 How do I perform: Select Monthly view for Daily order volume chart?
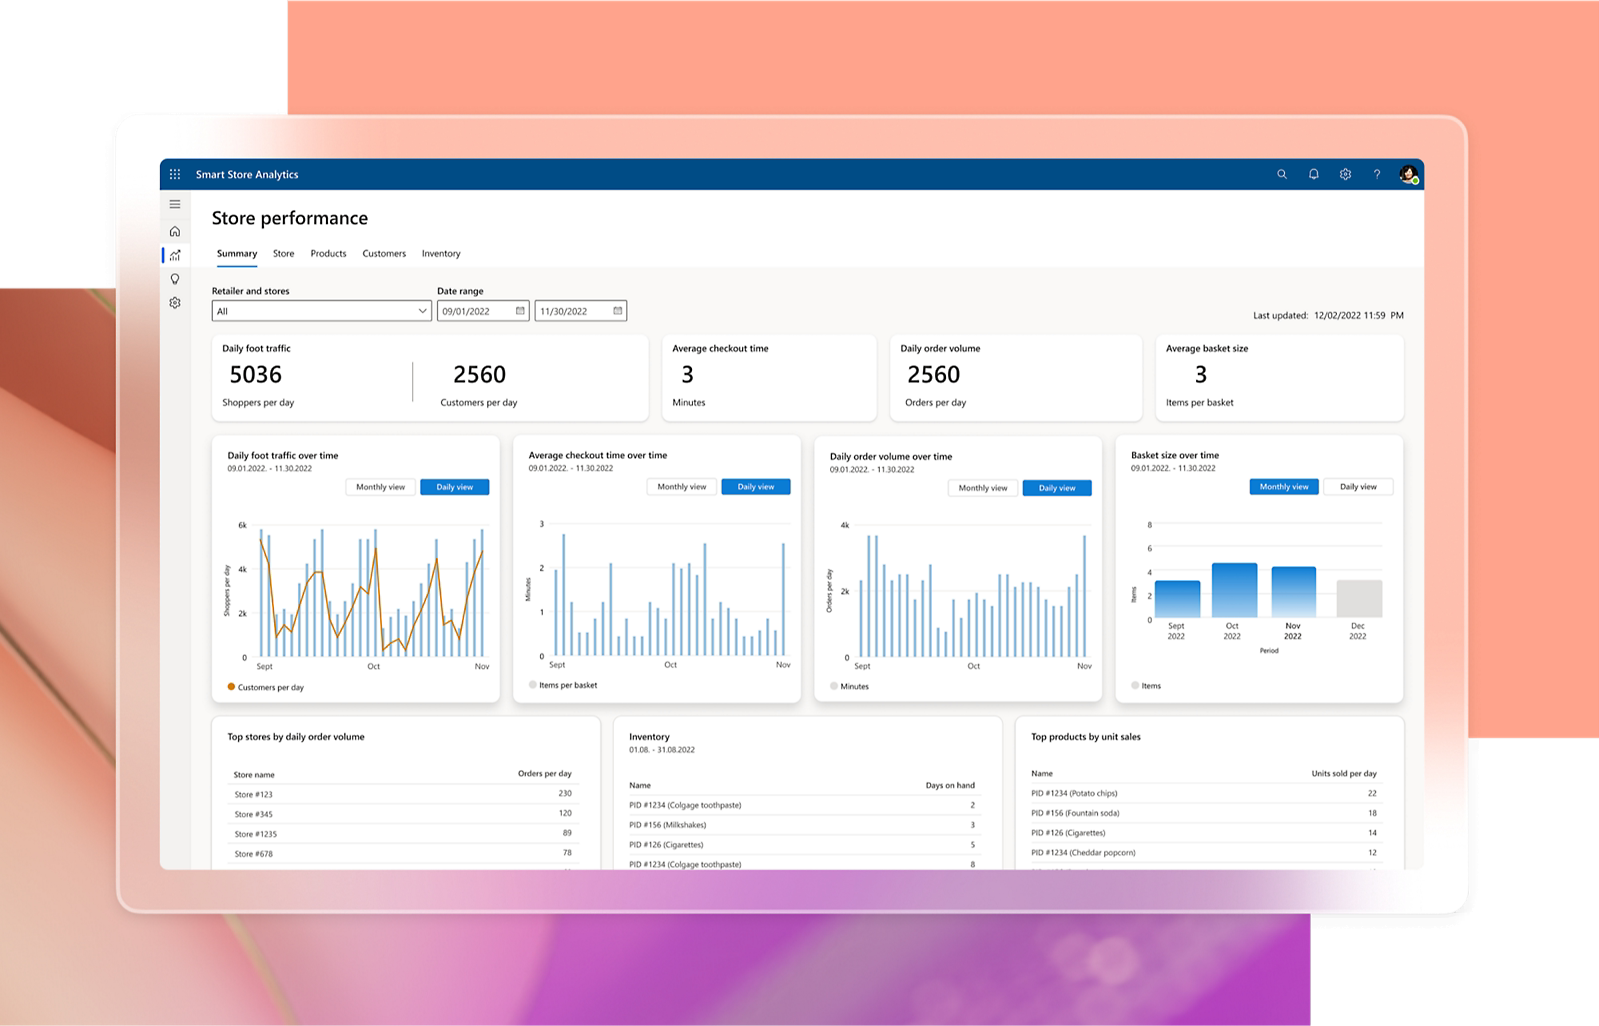pyautogui.click(x=983, y=488)
